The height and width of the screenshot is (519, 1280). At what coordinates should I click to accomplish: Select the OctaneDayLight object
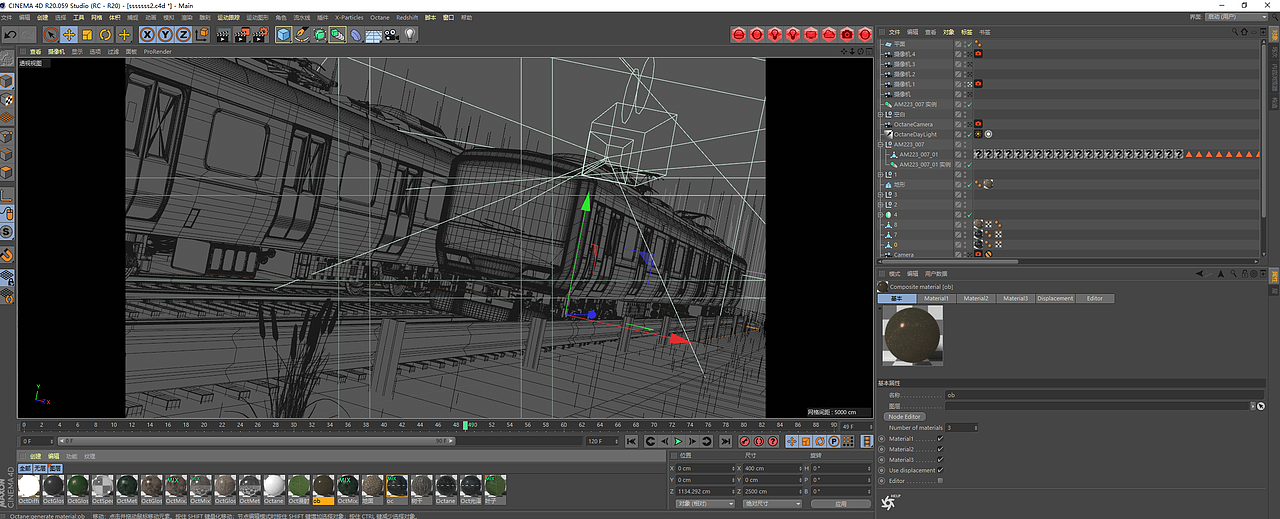[x=915, y=134]
